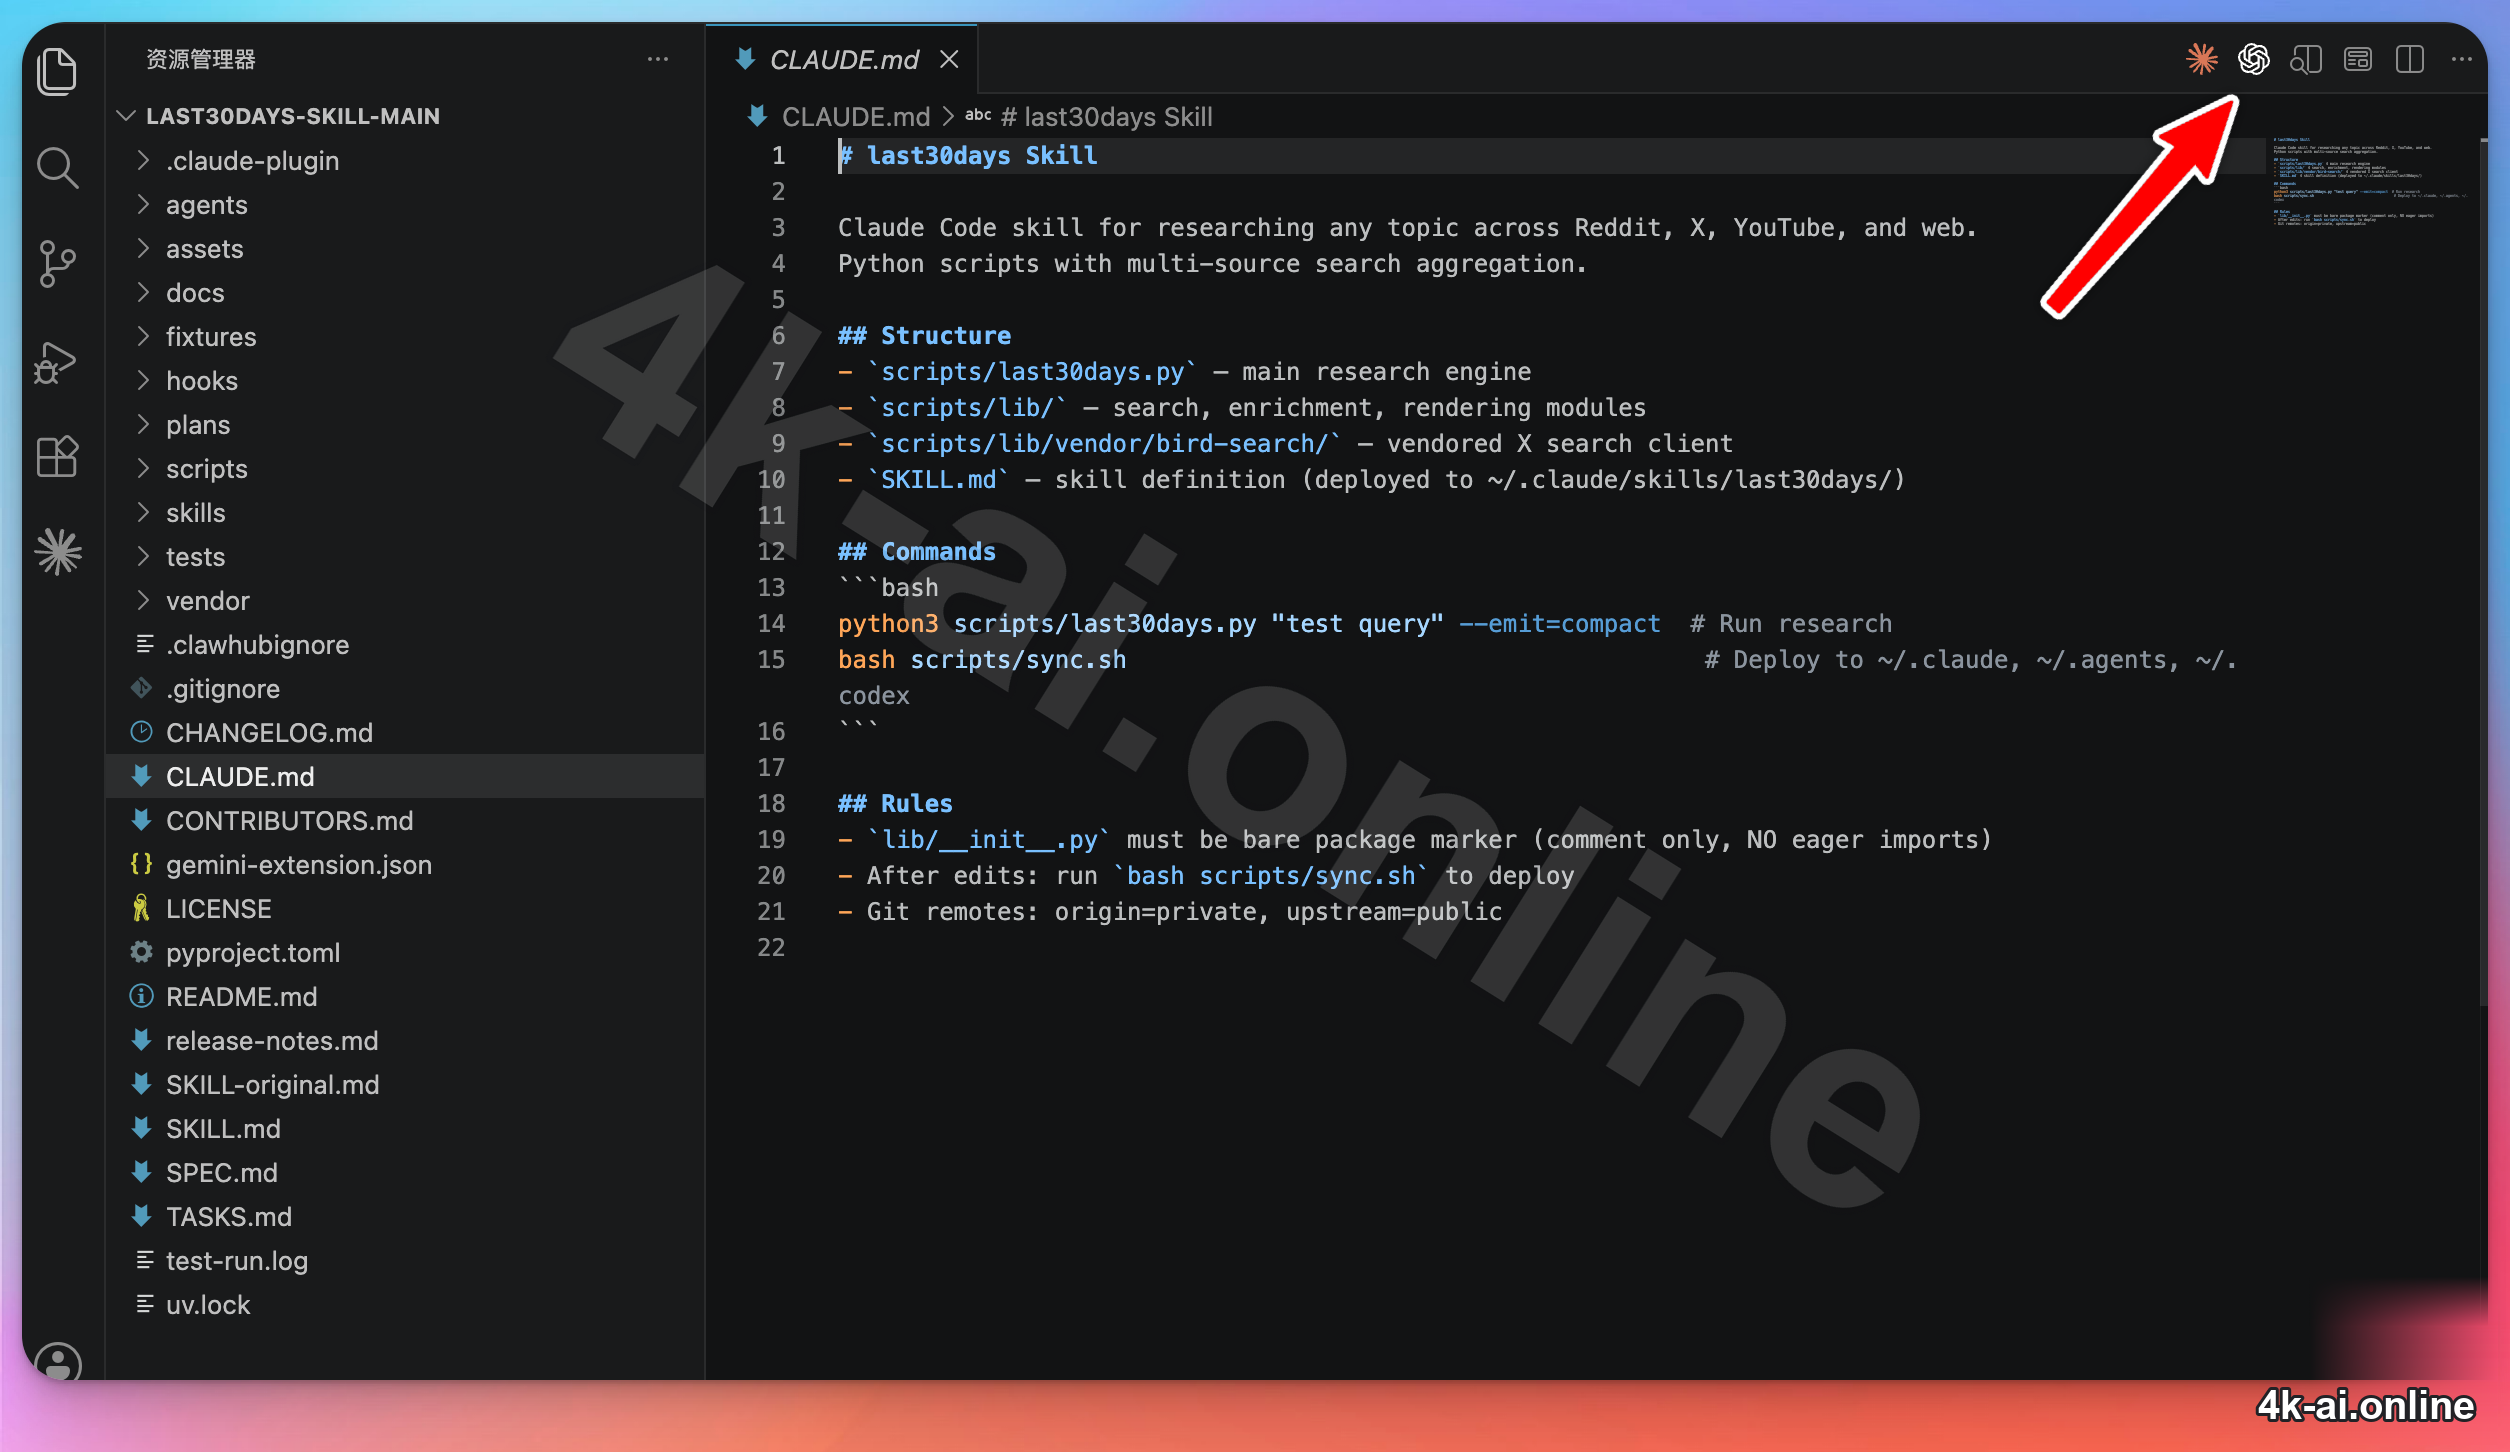
Task: Open TASKS.md from the explorer
Action: (405, 1217)
